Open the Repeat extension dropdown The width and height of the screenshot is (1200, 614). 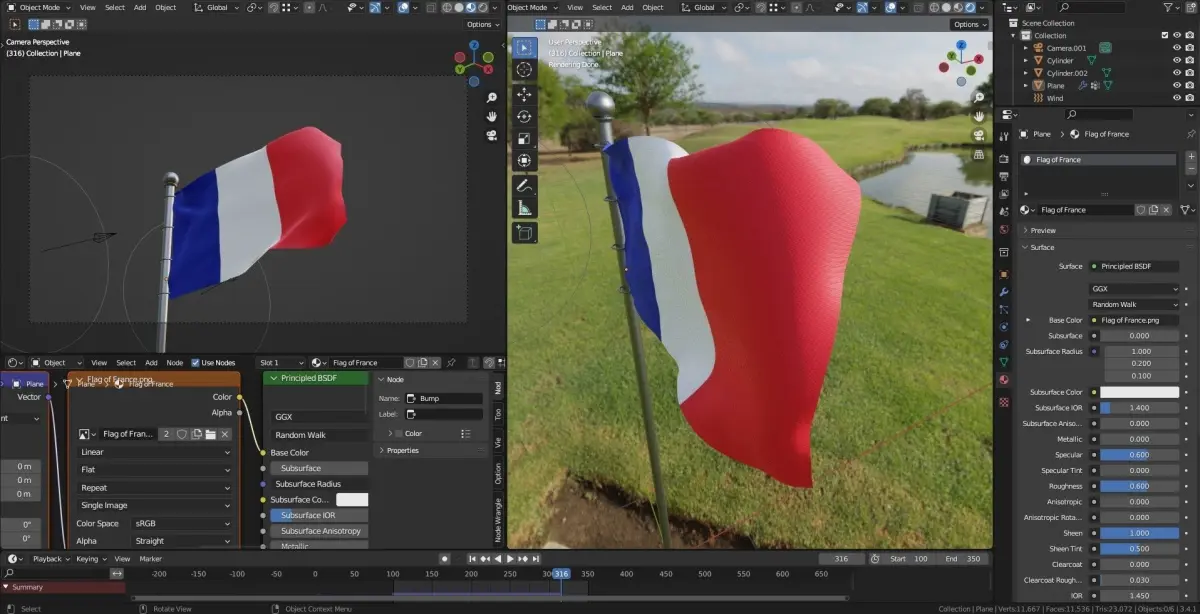pyautogui.click(x=155, y=488)
